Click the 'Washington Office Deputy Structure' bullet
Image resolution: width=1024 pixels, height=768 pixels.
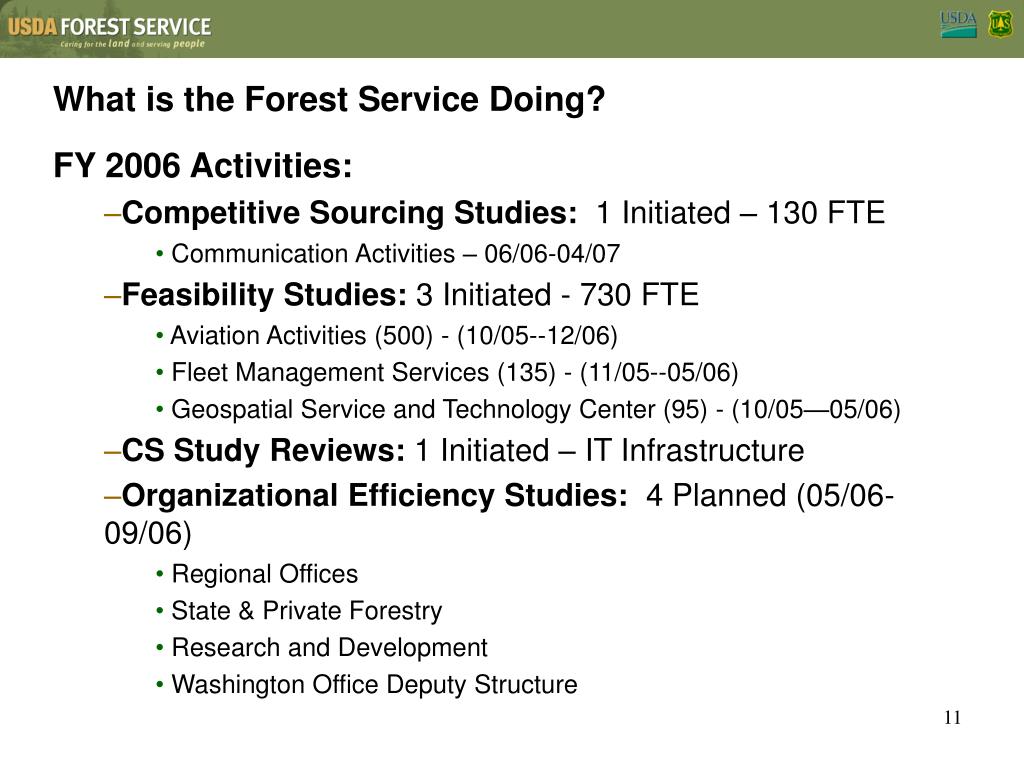pyautogui.click(x=374, y=684)
